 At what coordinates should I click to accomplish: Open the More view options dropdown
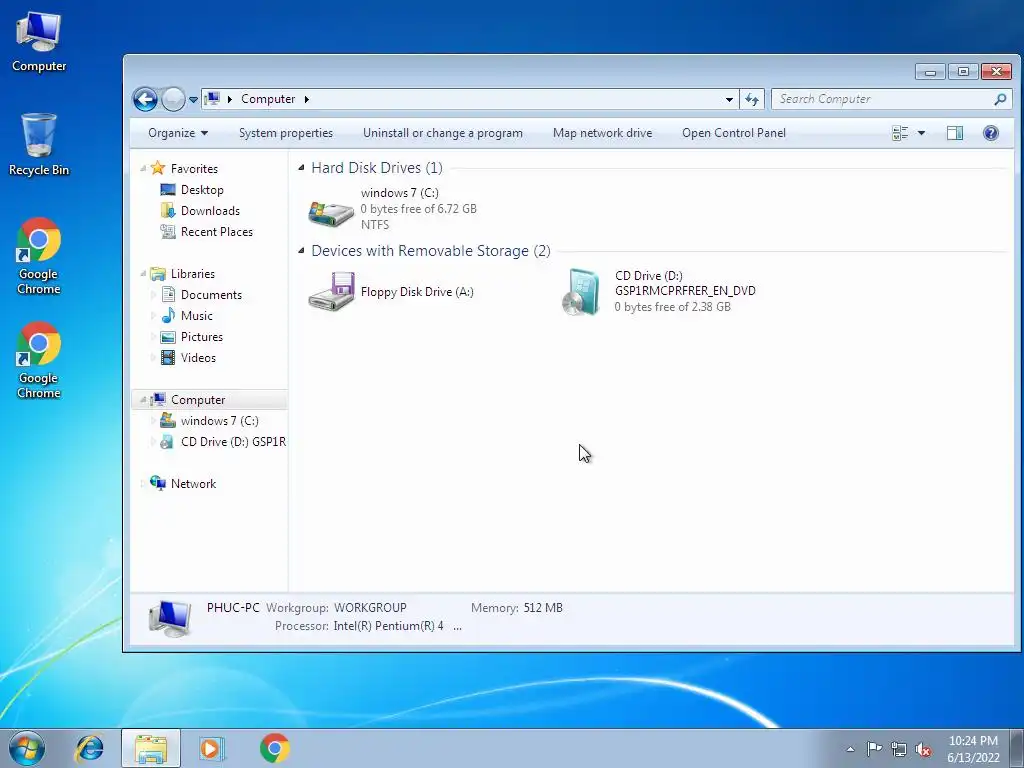tap(921, 133)
